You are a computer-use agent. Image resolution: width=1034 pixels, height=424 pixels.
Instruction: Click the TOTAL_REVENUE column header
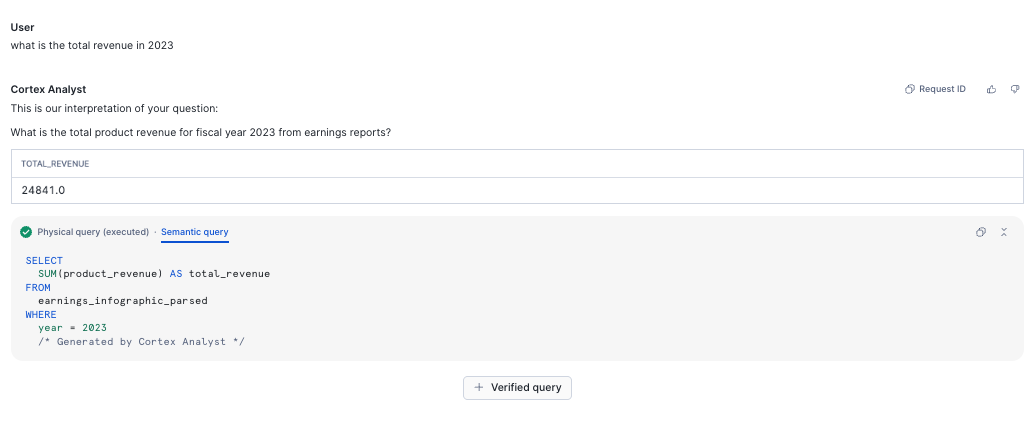point(56,163)
